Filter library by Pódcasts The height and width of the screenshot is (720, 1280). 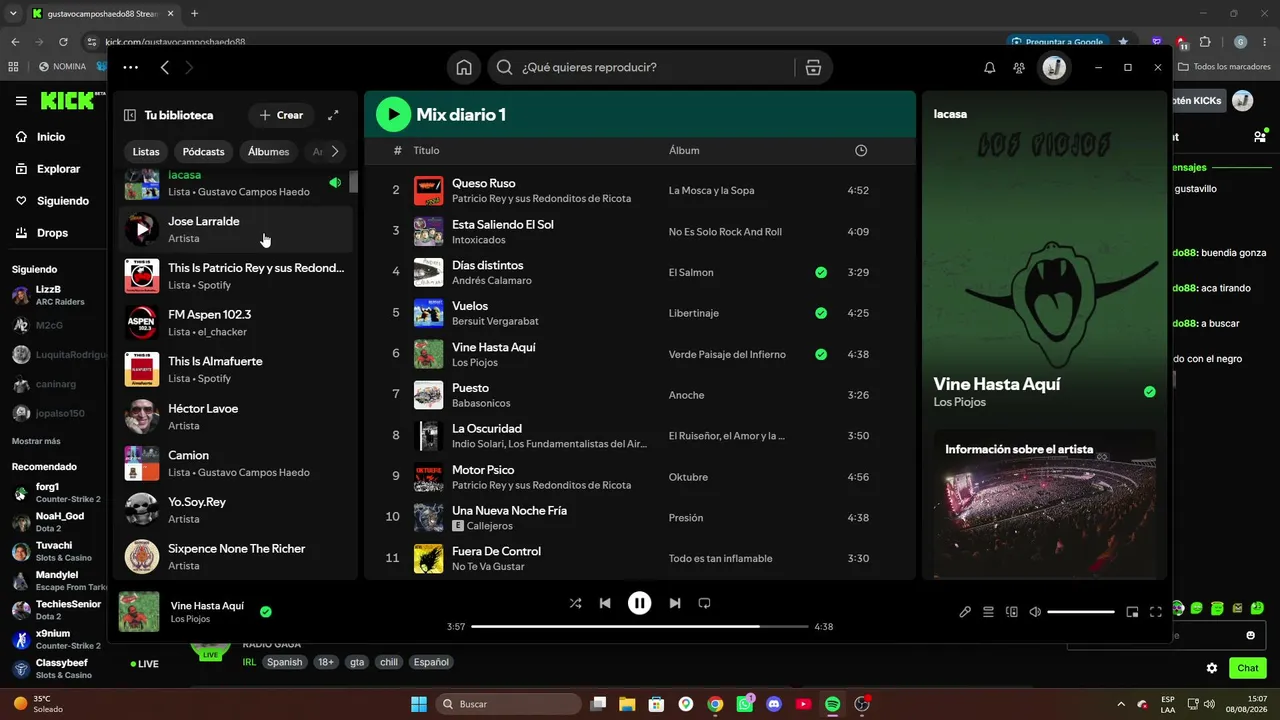pyautogui.click(x=204, y=152)
